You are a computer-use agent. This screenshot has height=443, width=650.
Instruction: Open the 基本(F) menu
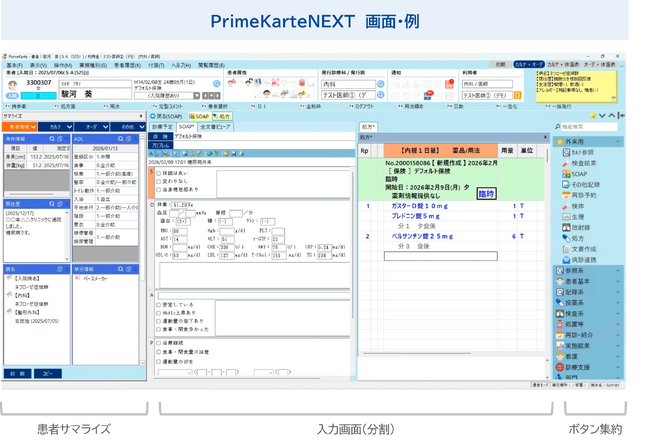pos(15,65)
